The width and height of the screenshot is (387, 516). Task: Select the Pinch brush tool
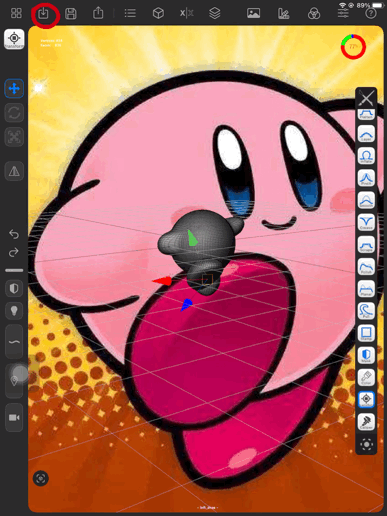coord(366,178)
